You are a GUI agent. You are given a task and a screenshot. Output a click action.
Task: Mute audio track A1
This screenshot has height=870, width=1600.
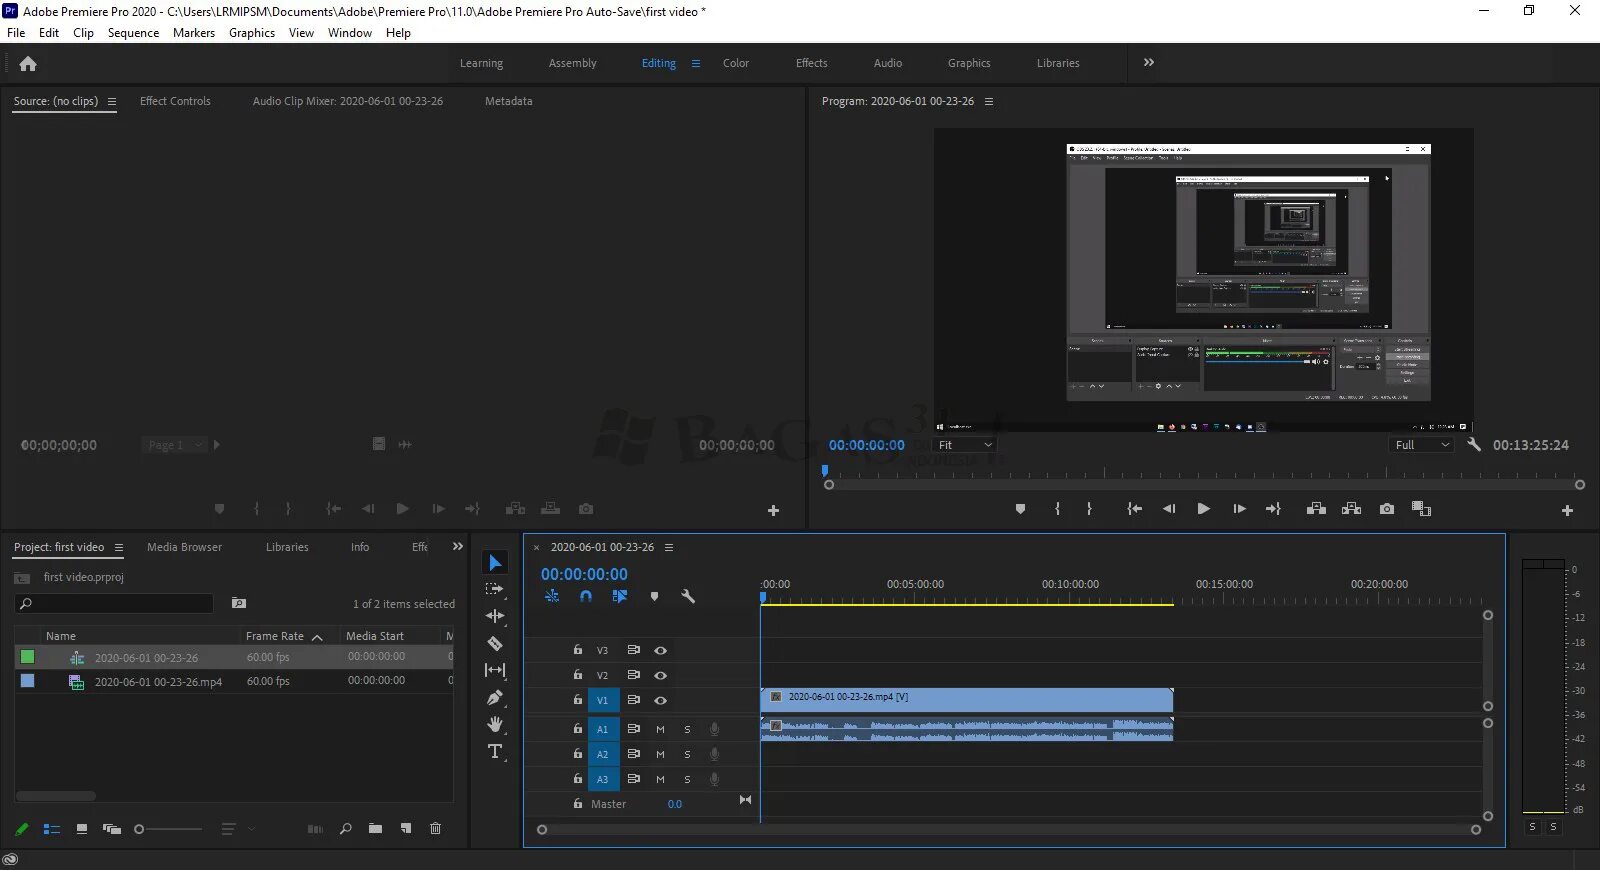tap(660, 729)
